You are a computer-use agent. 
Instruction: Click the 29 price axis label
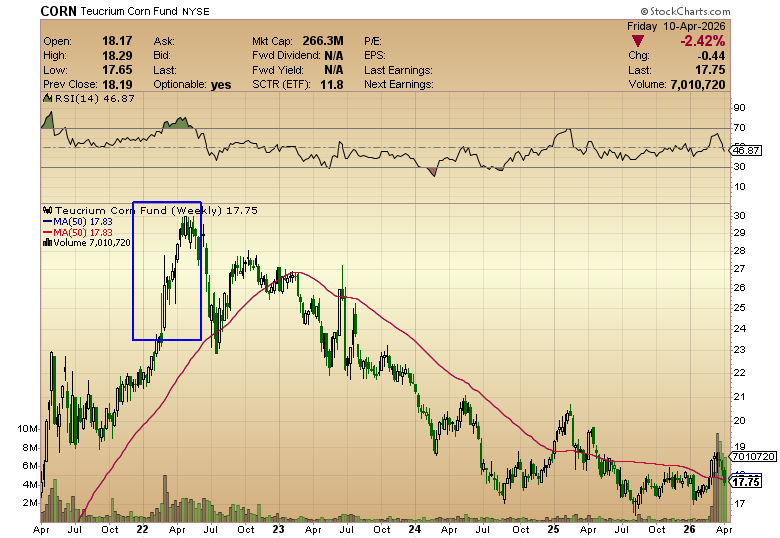pyautogui.click(x=739, y=233)
